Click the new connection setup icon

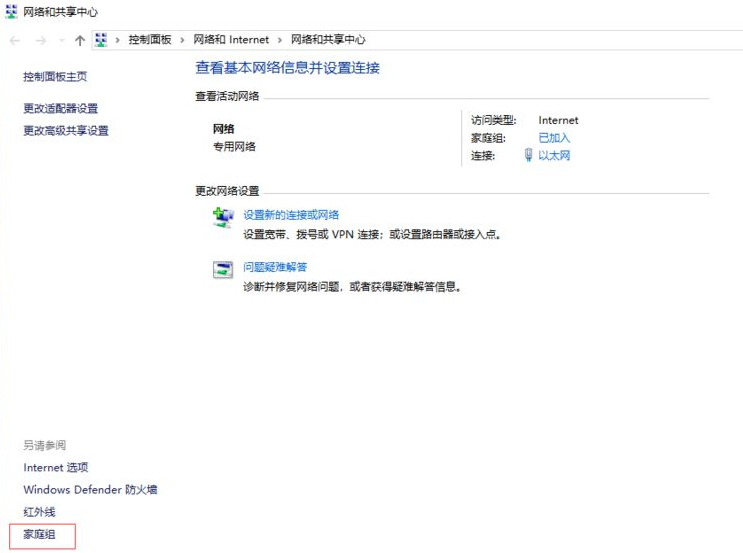pyautogui.click(x=223, y=218)
